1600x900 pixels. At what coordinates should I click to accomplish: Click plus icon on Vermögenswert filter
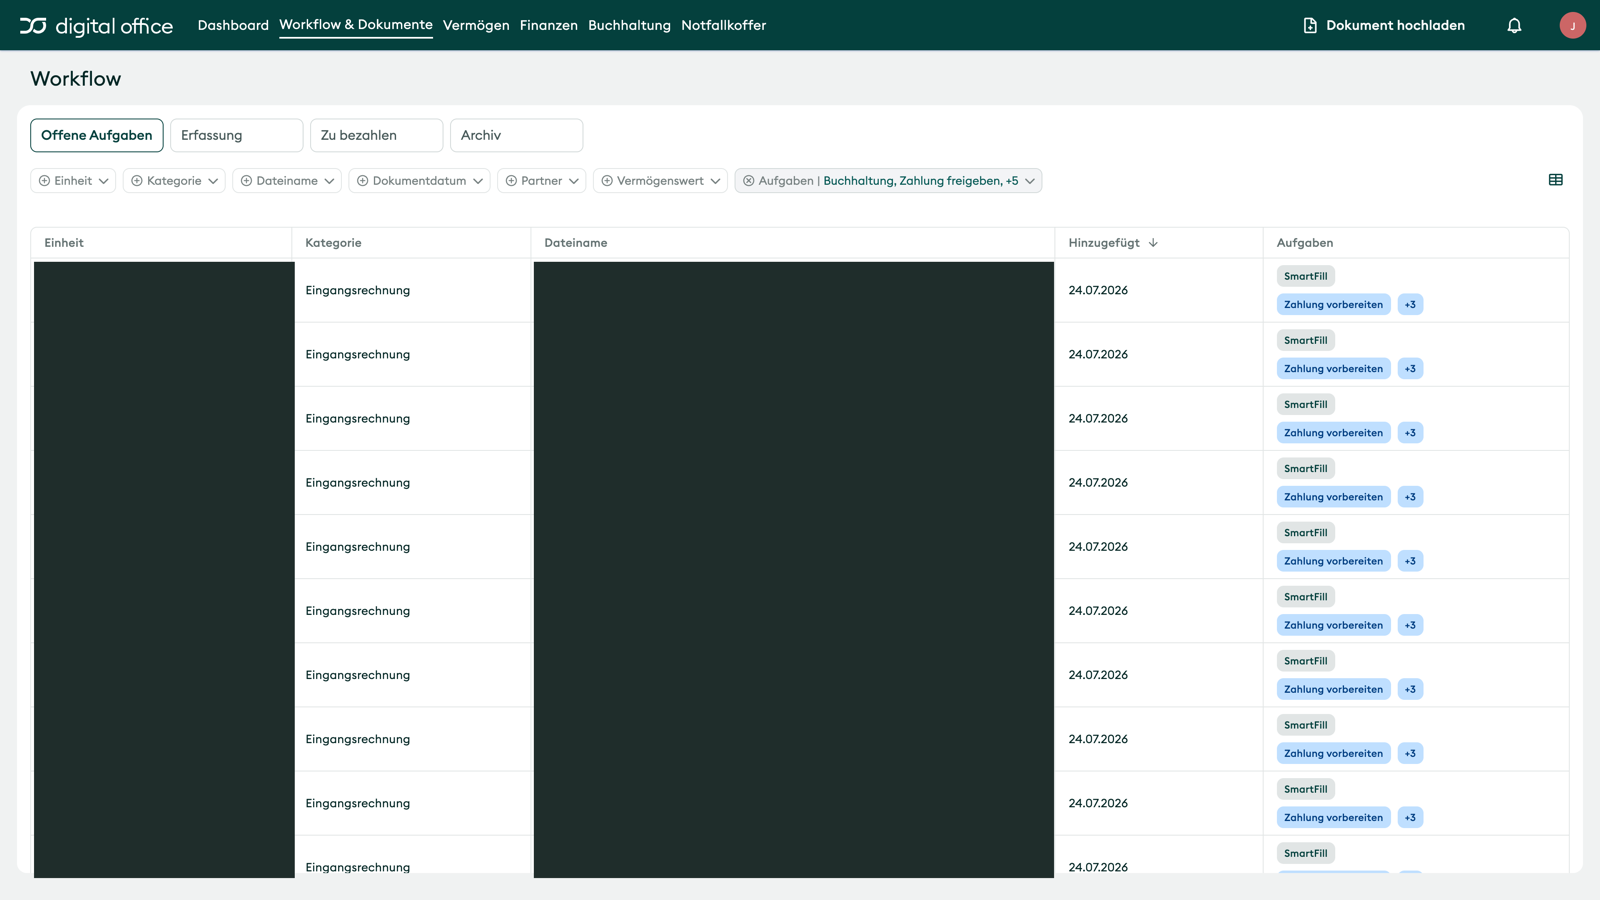[607, 181]
